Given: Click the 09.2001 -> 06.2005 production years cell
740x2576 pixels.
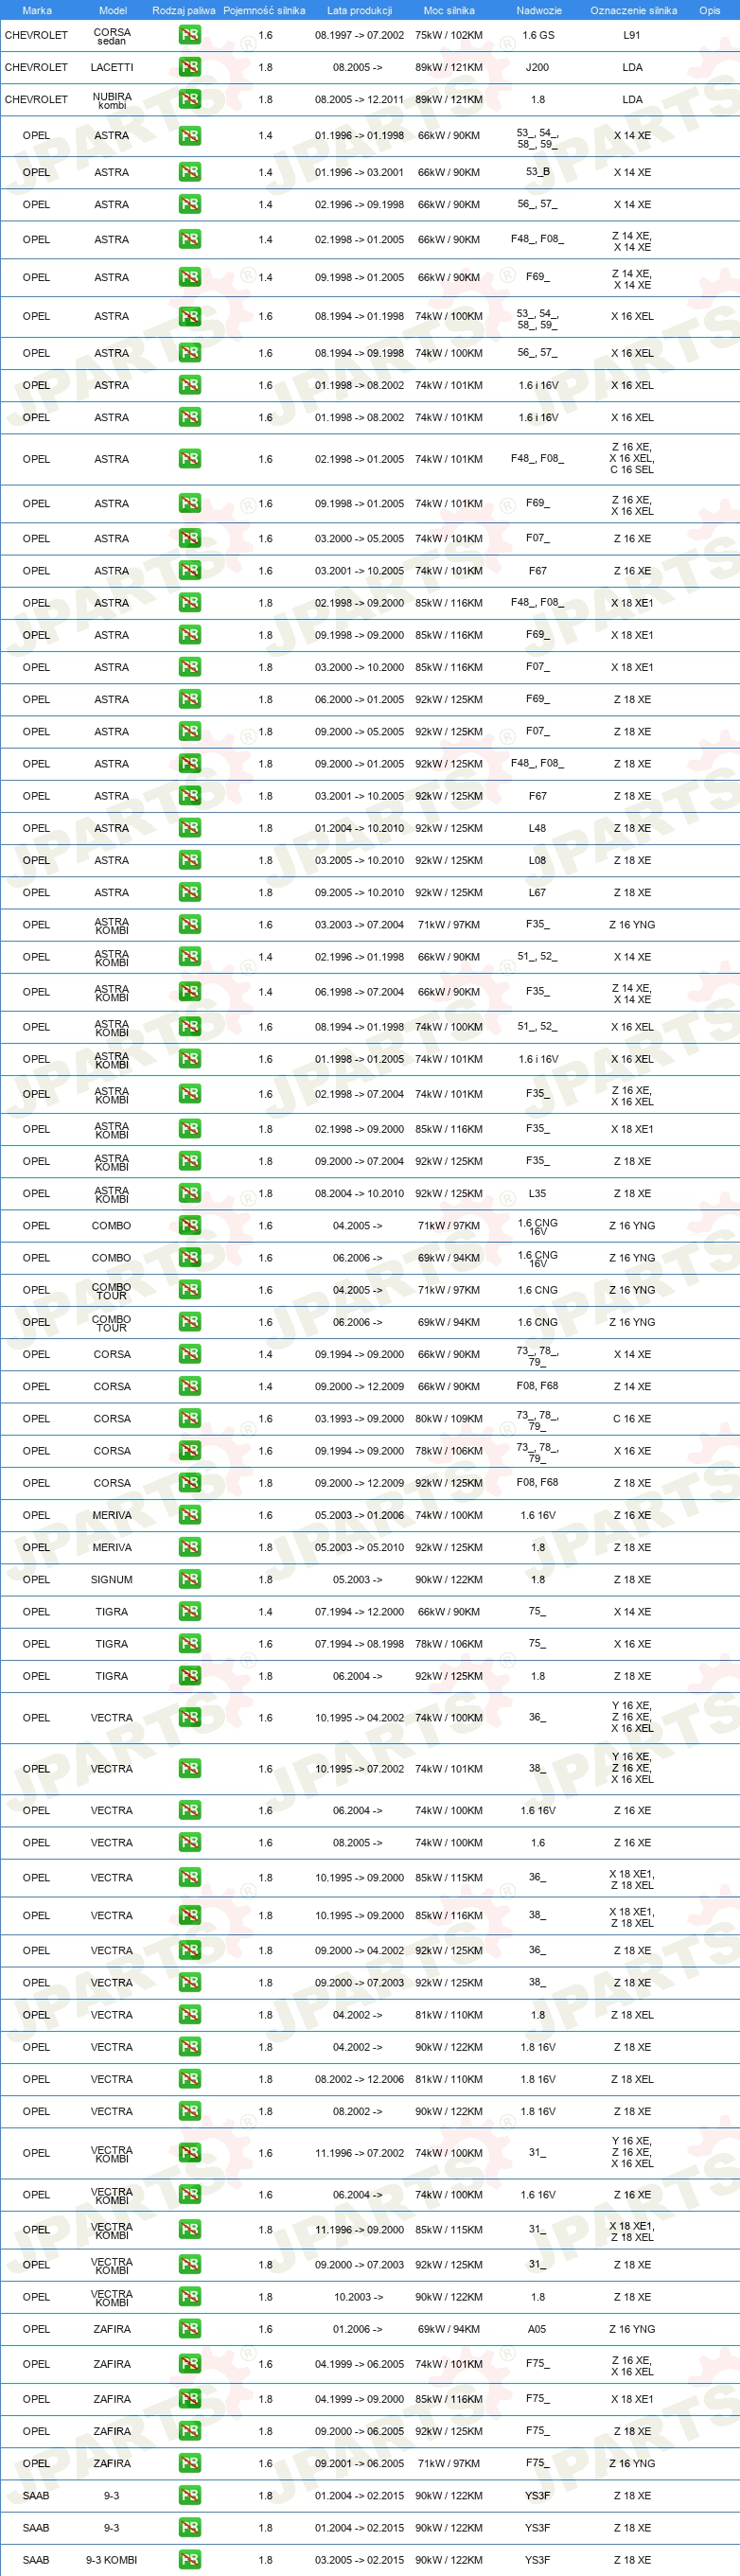Looking at the screenshot, I should [360, 2463].
